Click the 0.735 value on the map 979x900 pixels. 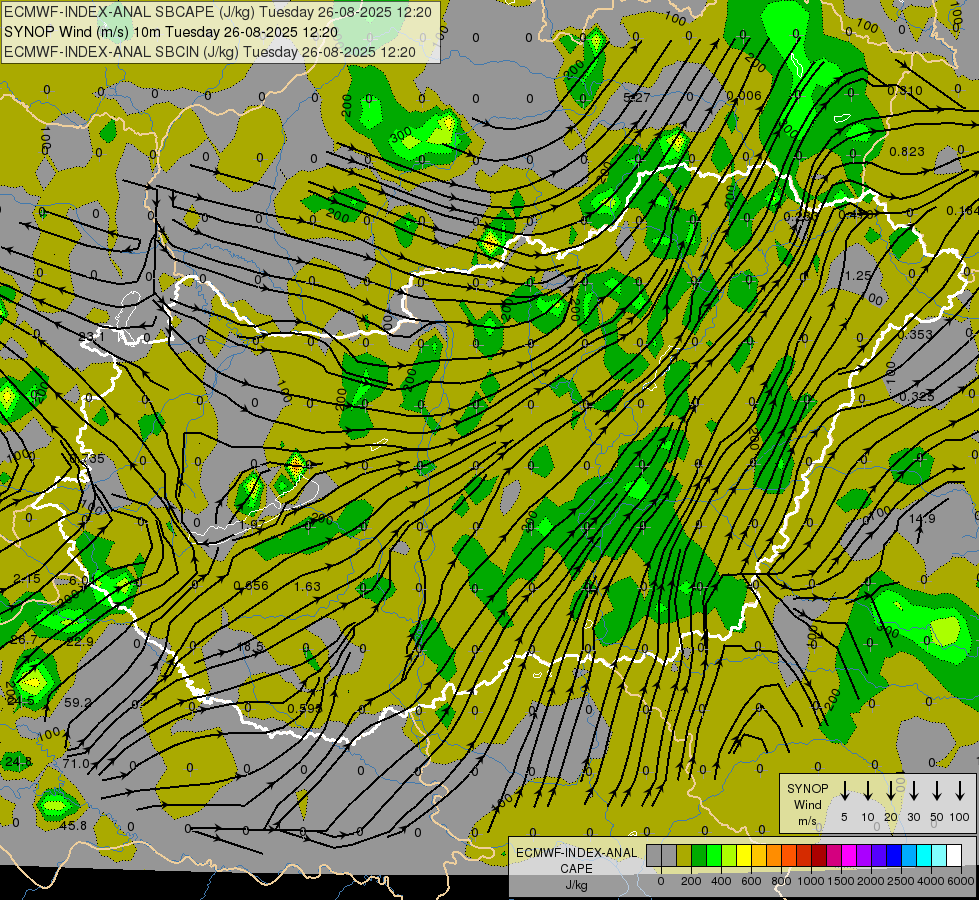coord(87,459)
